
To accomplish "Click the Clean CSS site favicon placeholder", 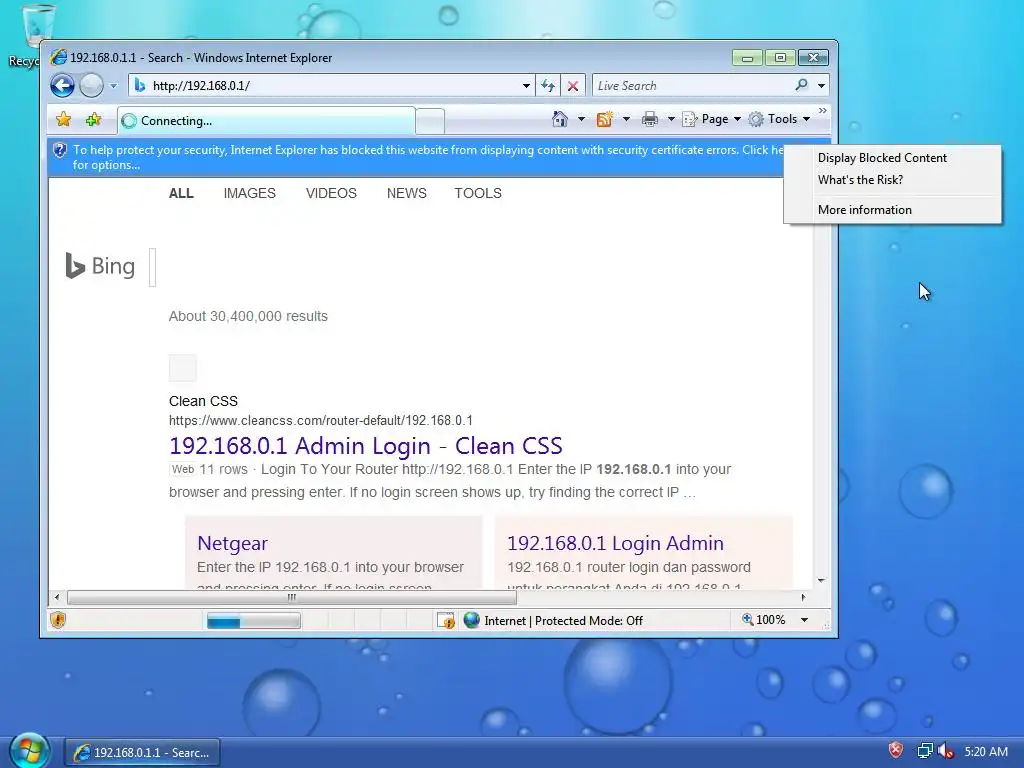I will click(183, 368).
